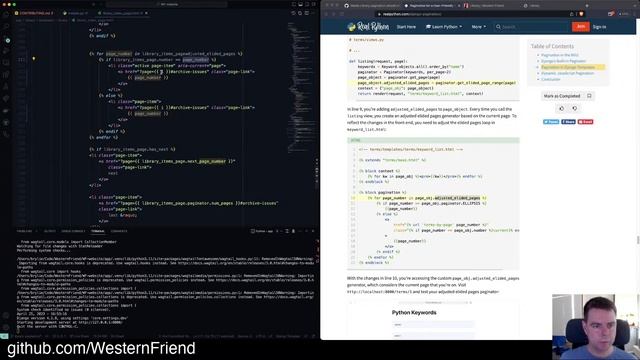
Task: Toggle the panel layout icon in VS Code title bar
Action: tap(300, 4)
